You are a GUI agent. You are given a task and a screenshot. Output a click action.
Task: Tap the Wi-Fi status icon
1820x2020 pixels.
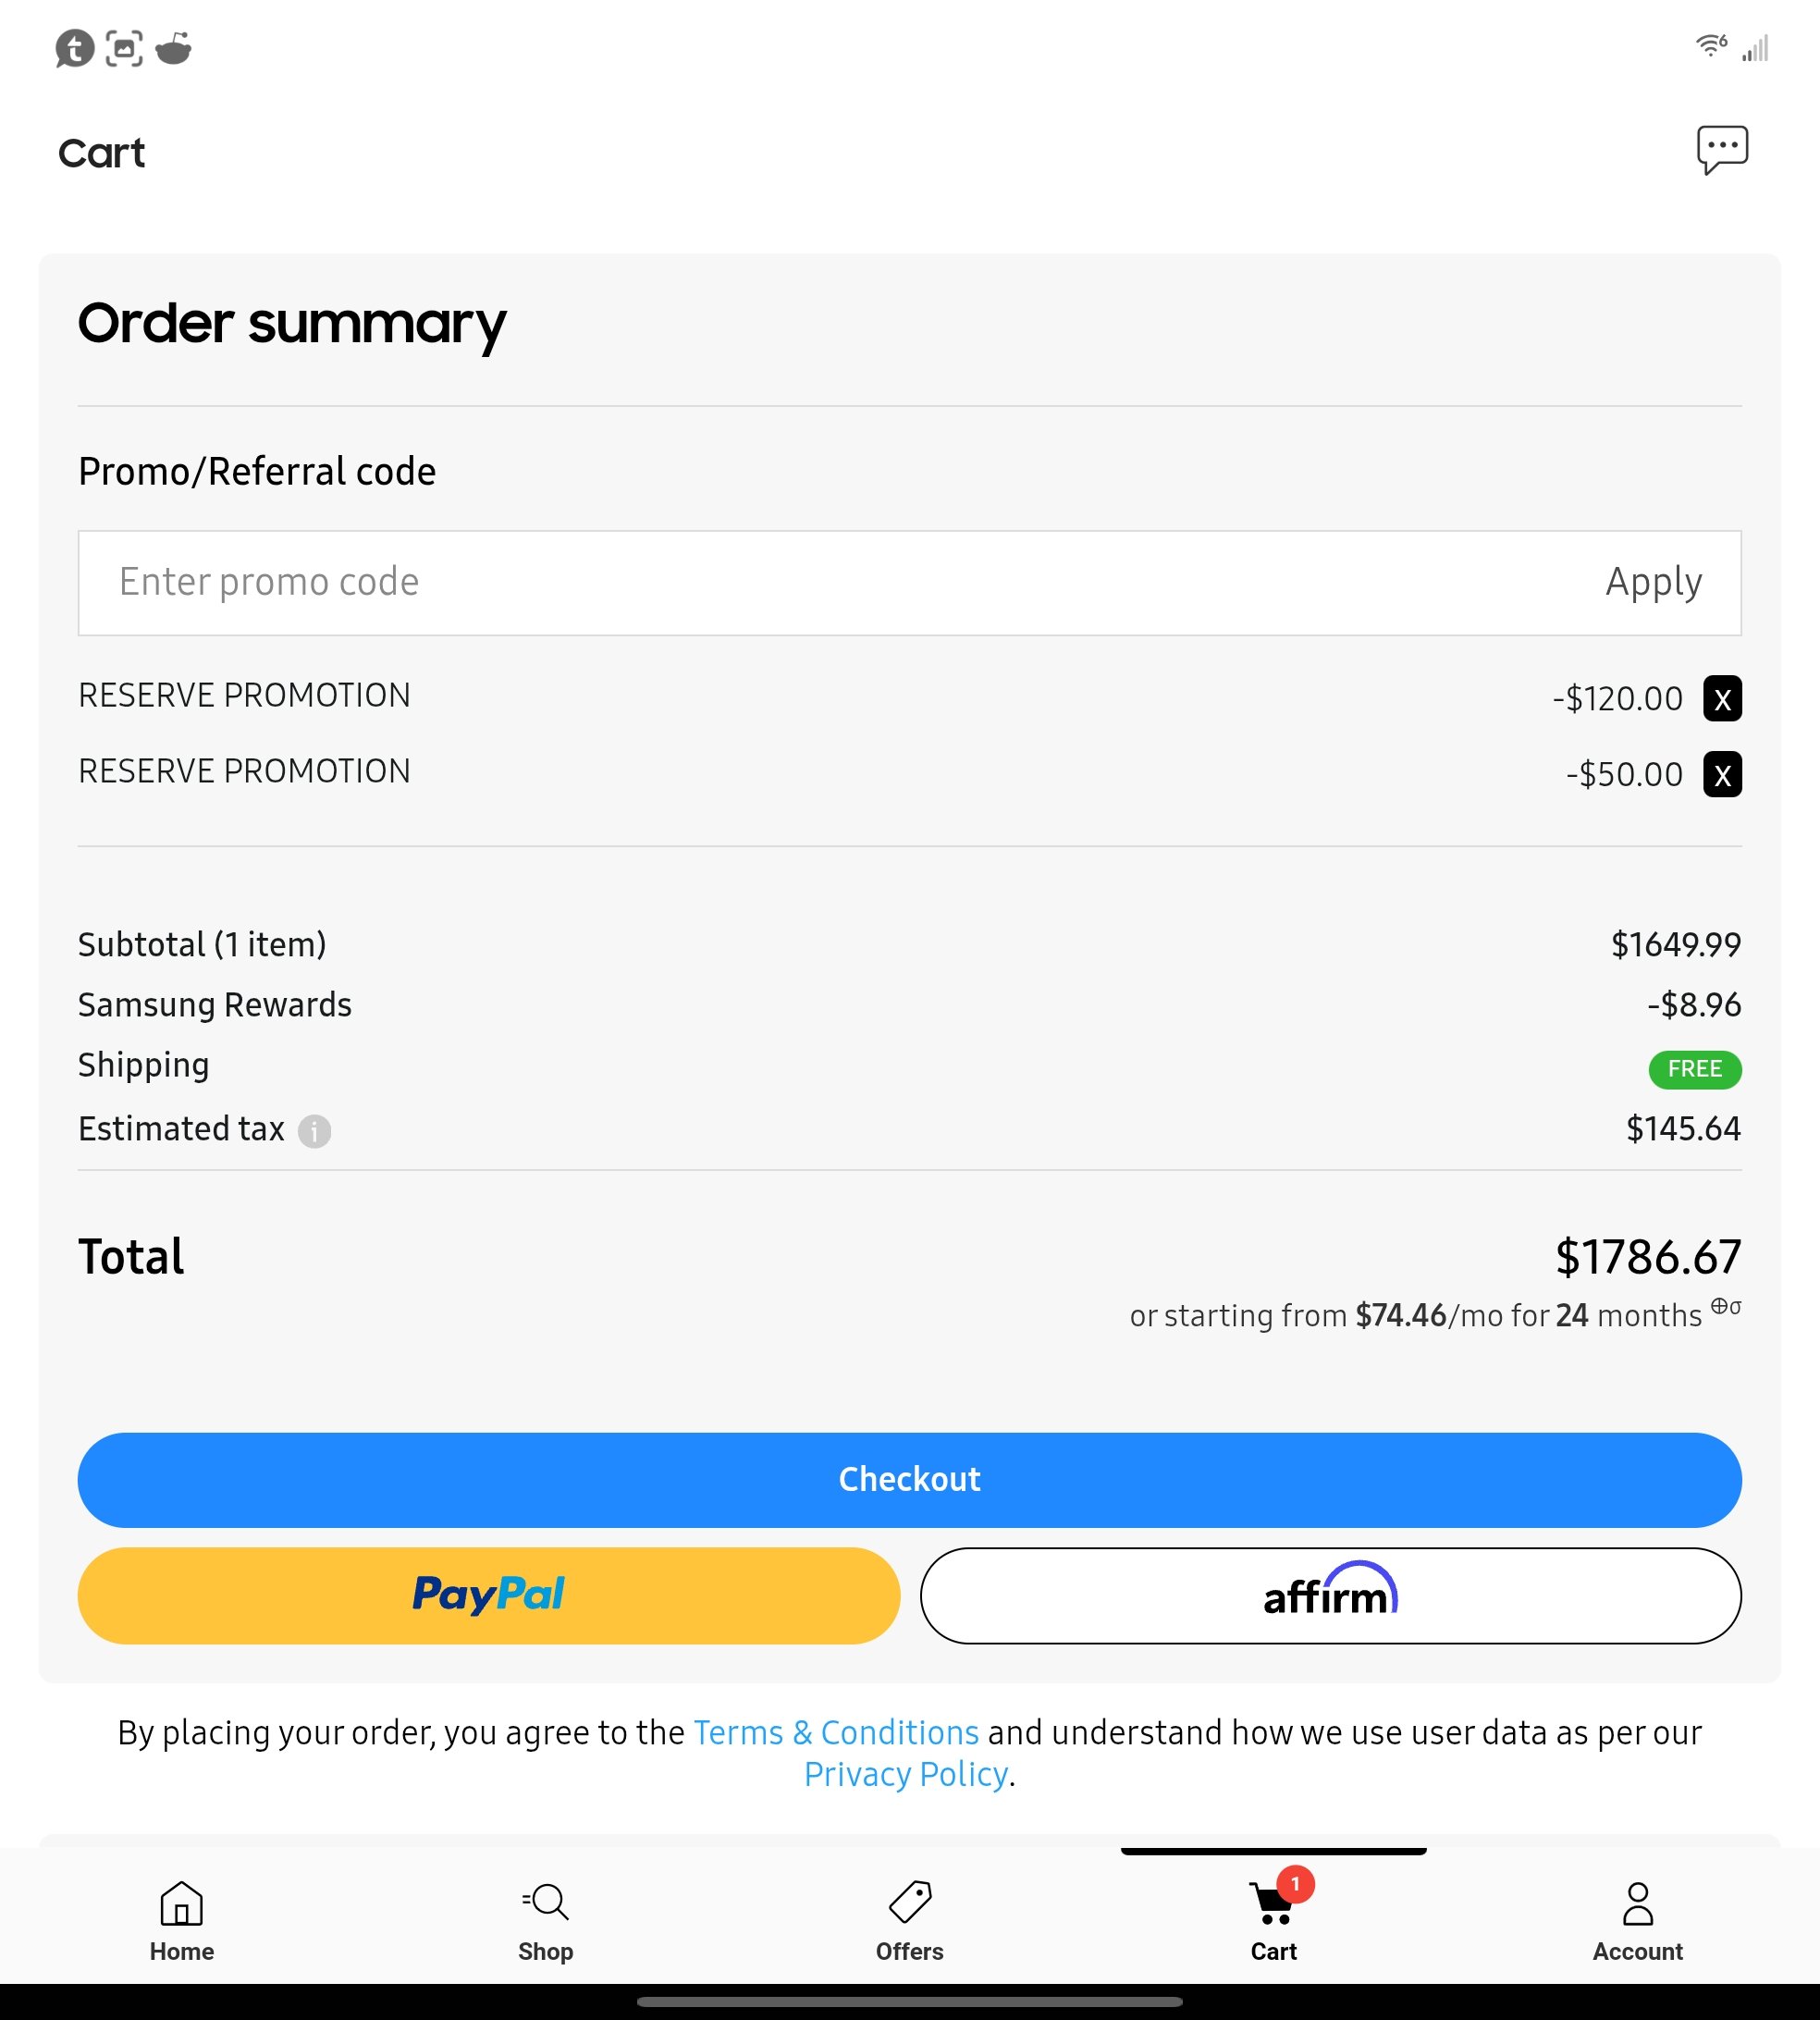1711,46
